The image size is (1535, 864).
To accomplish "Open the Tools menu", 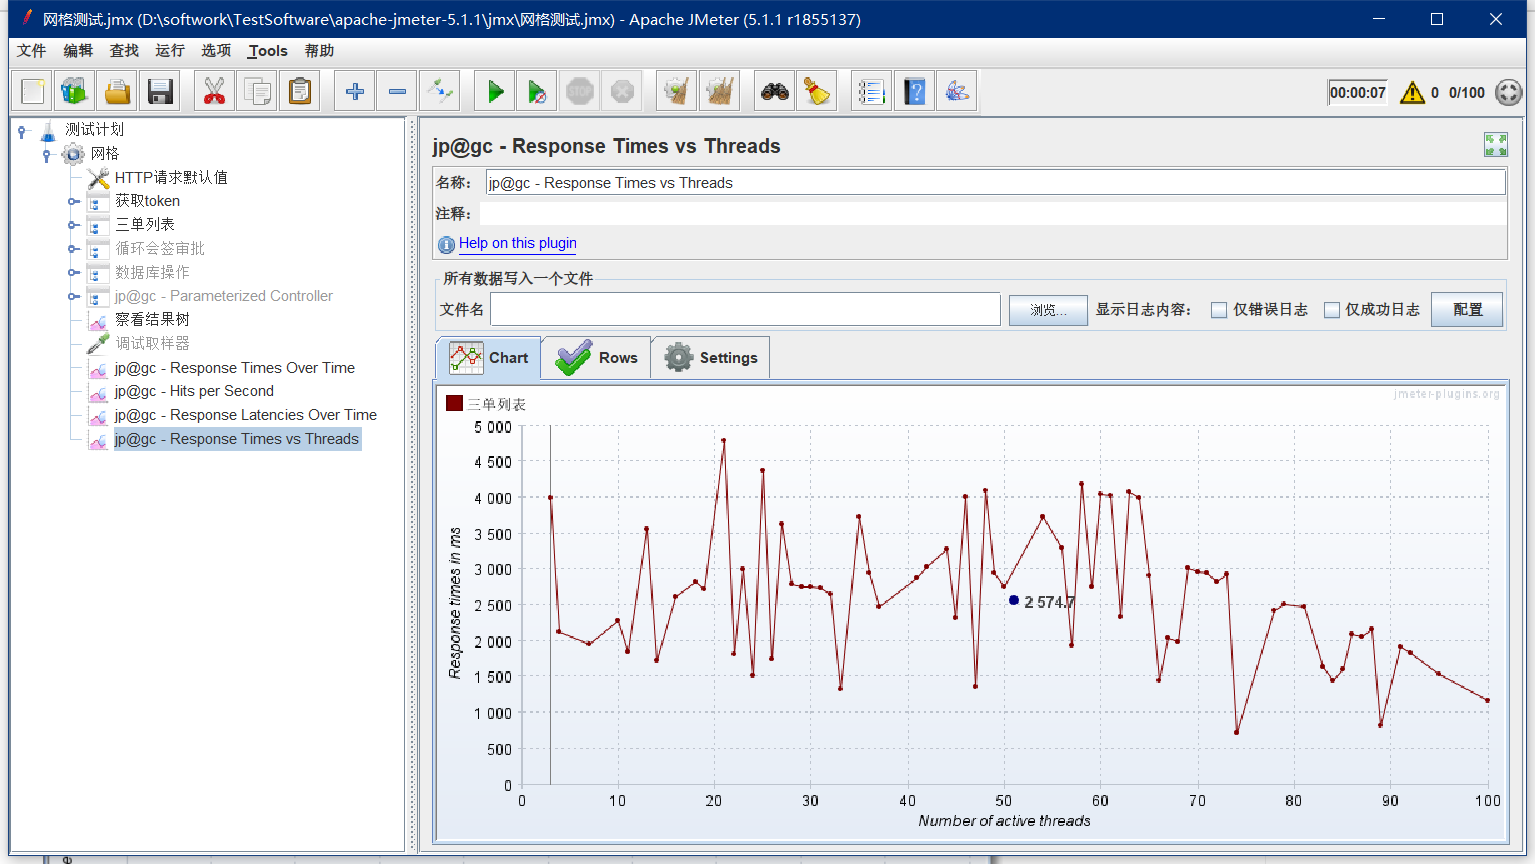I will 268,51.
